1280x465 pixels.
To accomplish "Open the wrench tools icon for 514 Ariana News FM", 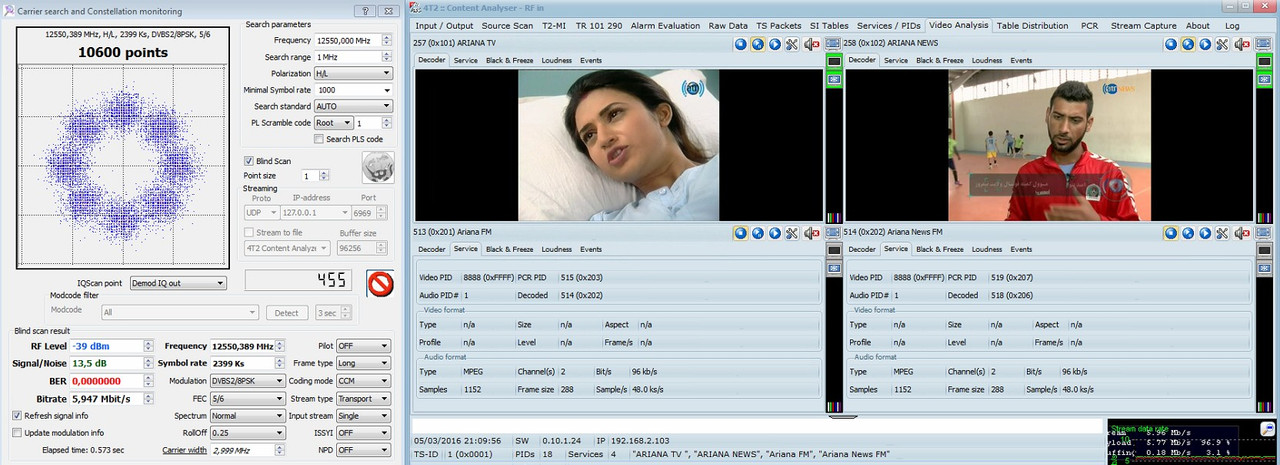I will [x=1222, y=233].
